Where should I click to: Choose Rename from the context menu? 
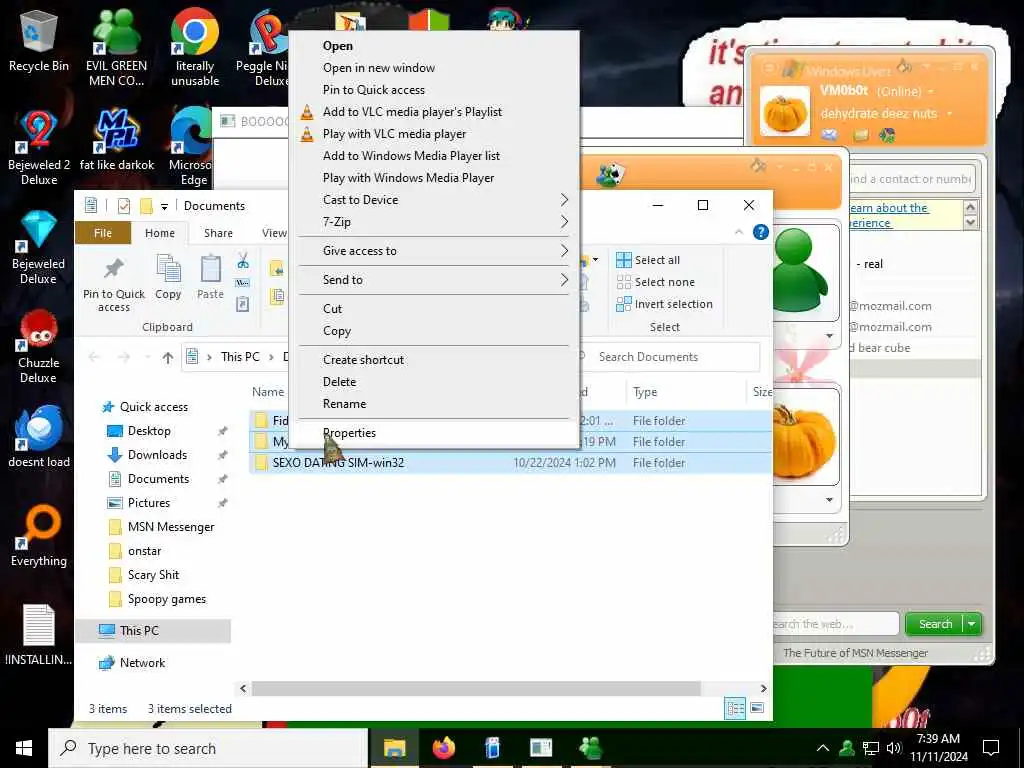point(434,404)
